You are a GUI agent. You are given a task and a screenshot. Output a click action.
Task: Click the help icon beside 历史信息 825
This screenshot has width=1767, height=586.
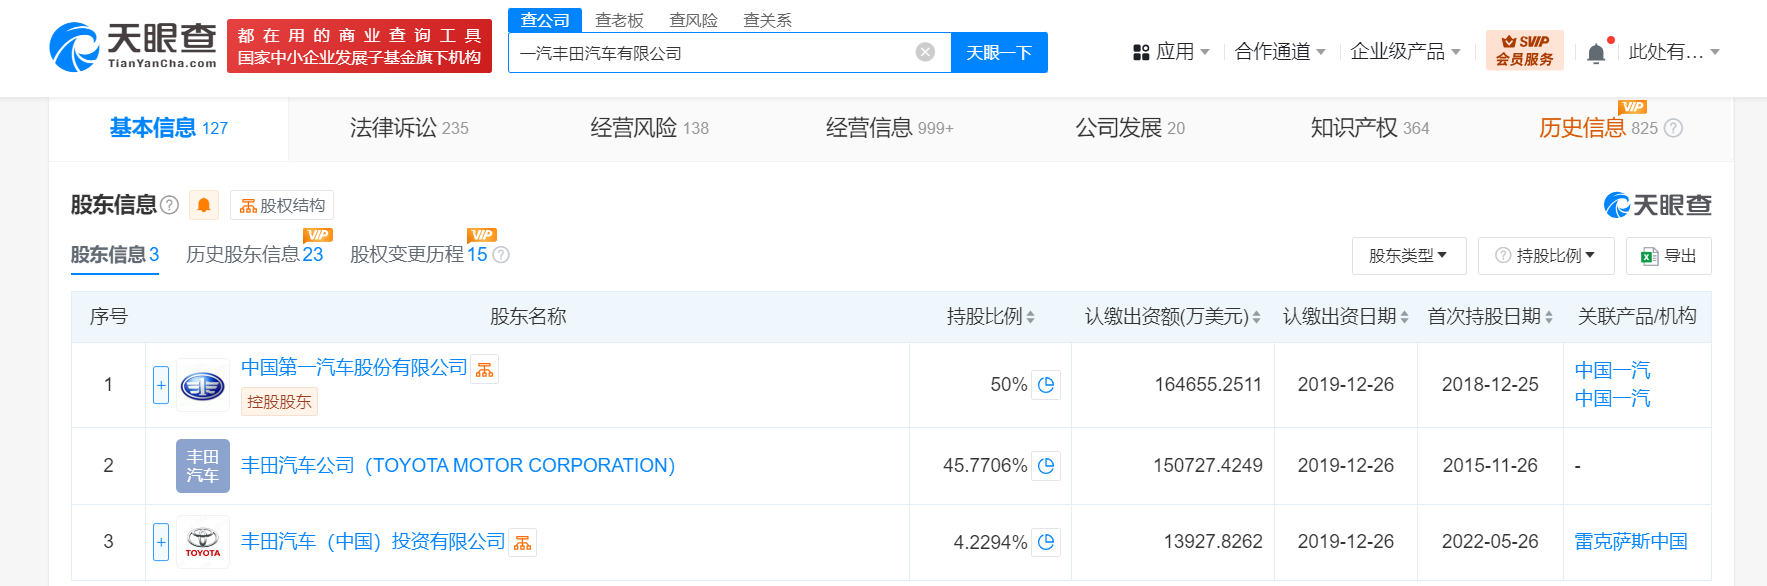[1673, 128]
